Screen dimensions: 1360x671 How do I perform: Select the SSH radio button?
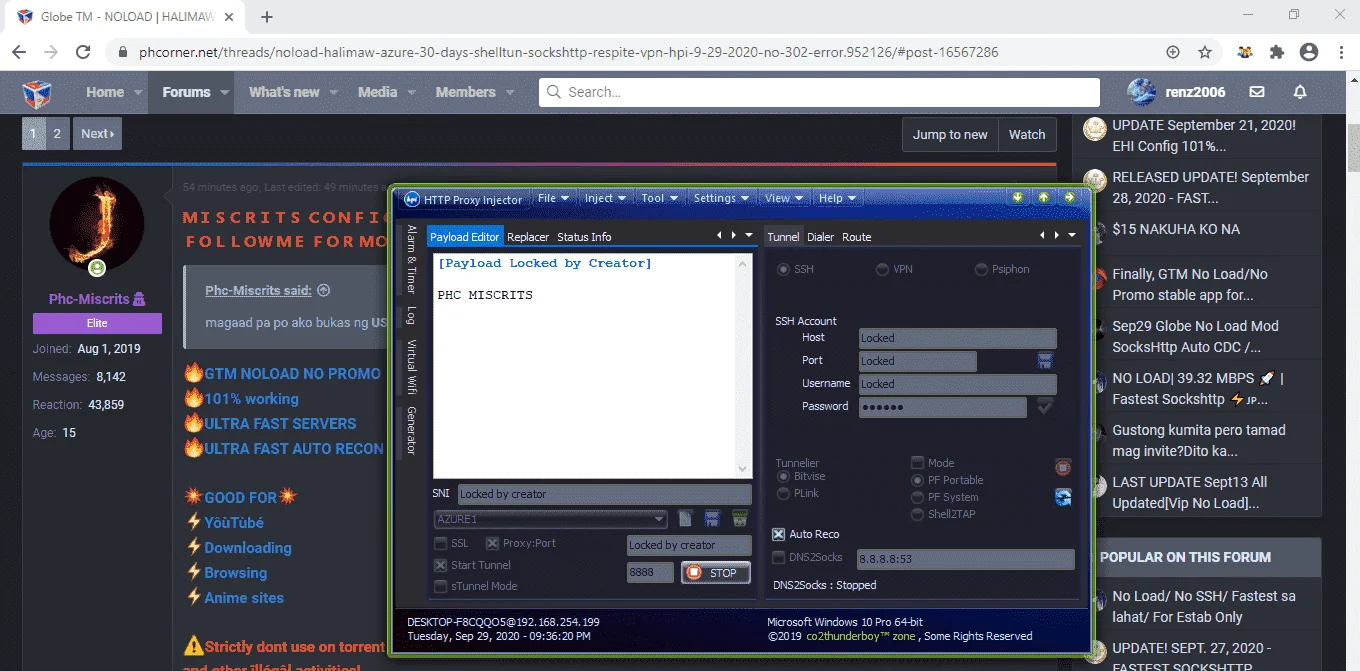pyautogui.click(x=783, y=270)
